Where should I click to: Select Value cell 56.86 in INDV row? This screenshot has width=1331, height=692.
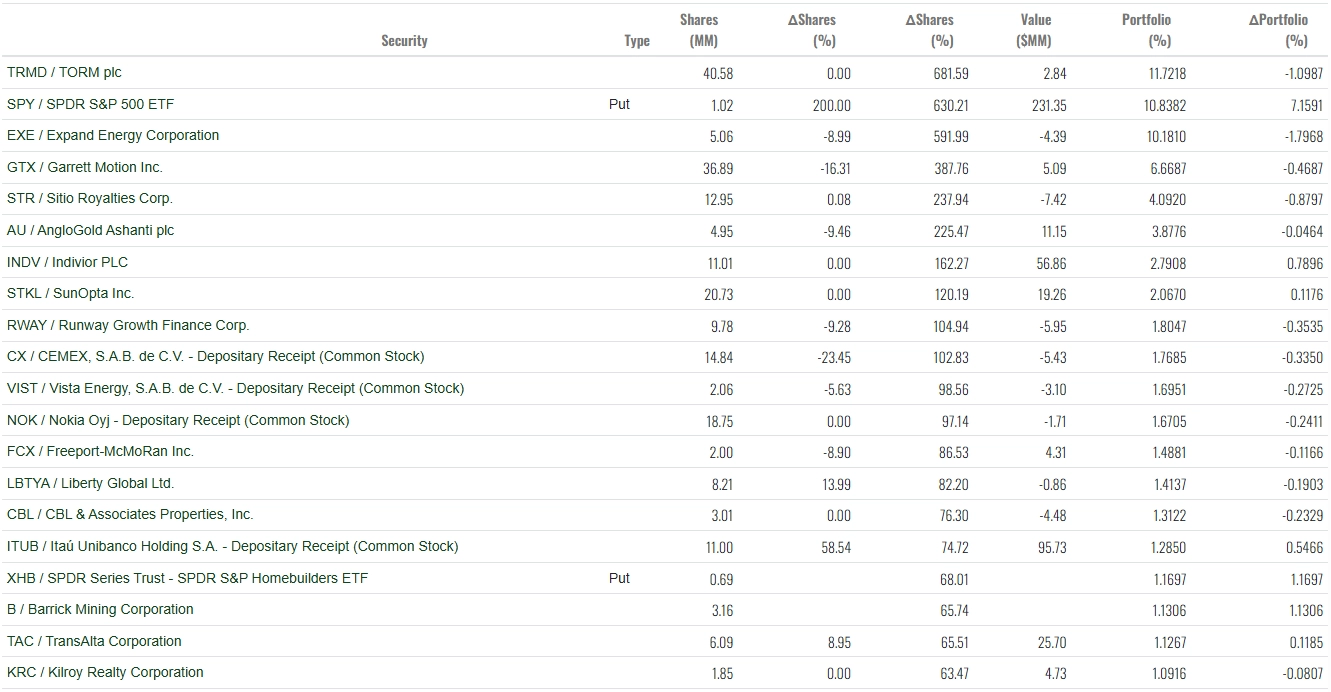(x=1052, y=263)
